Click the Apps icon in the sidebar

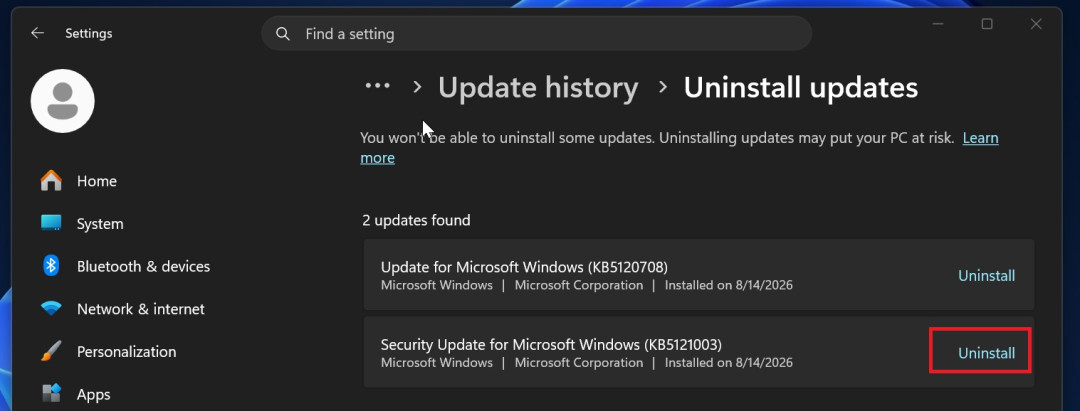point(51,394)
